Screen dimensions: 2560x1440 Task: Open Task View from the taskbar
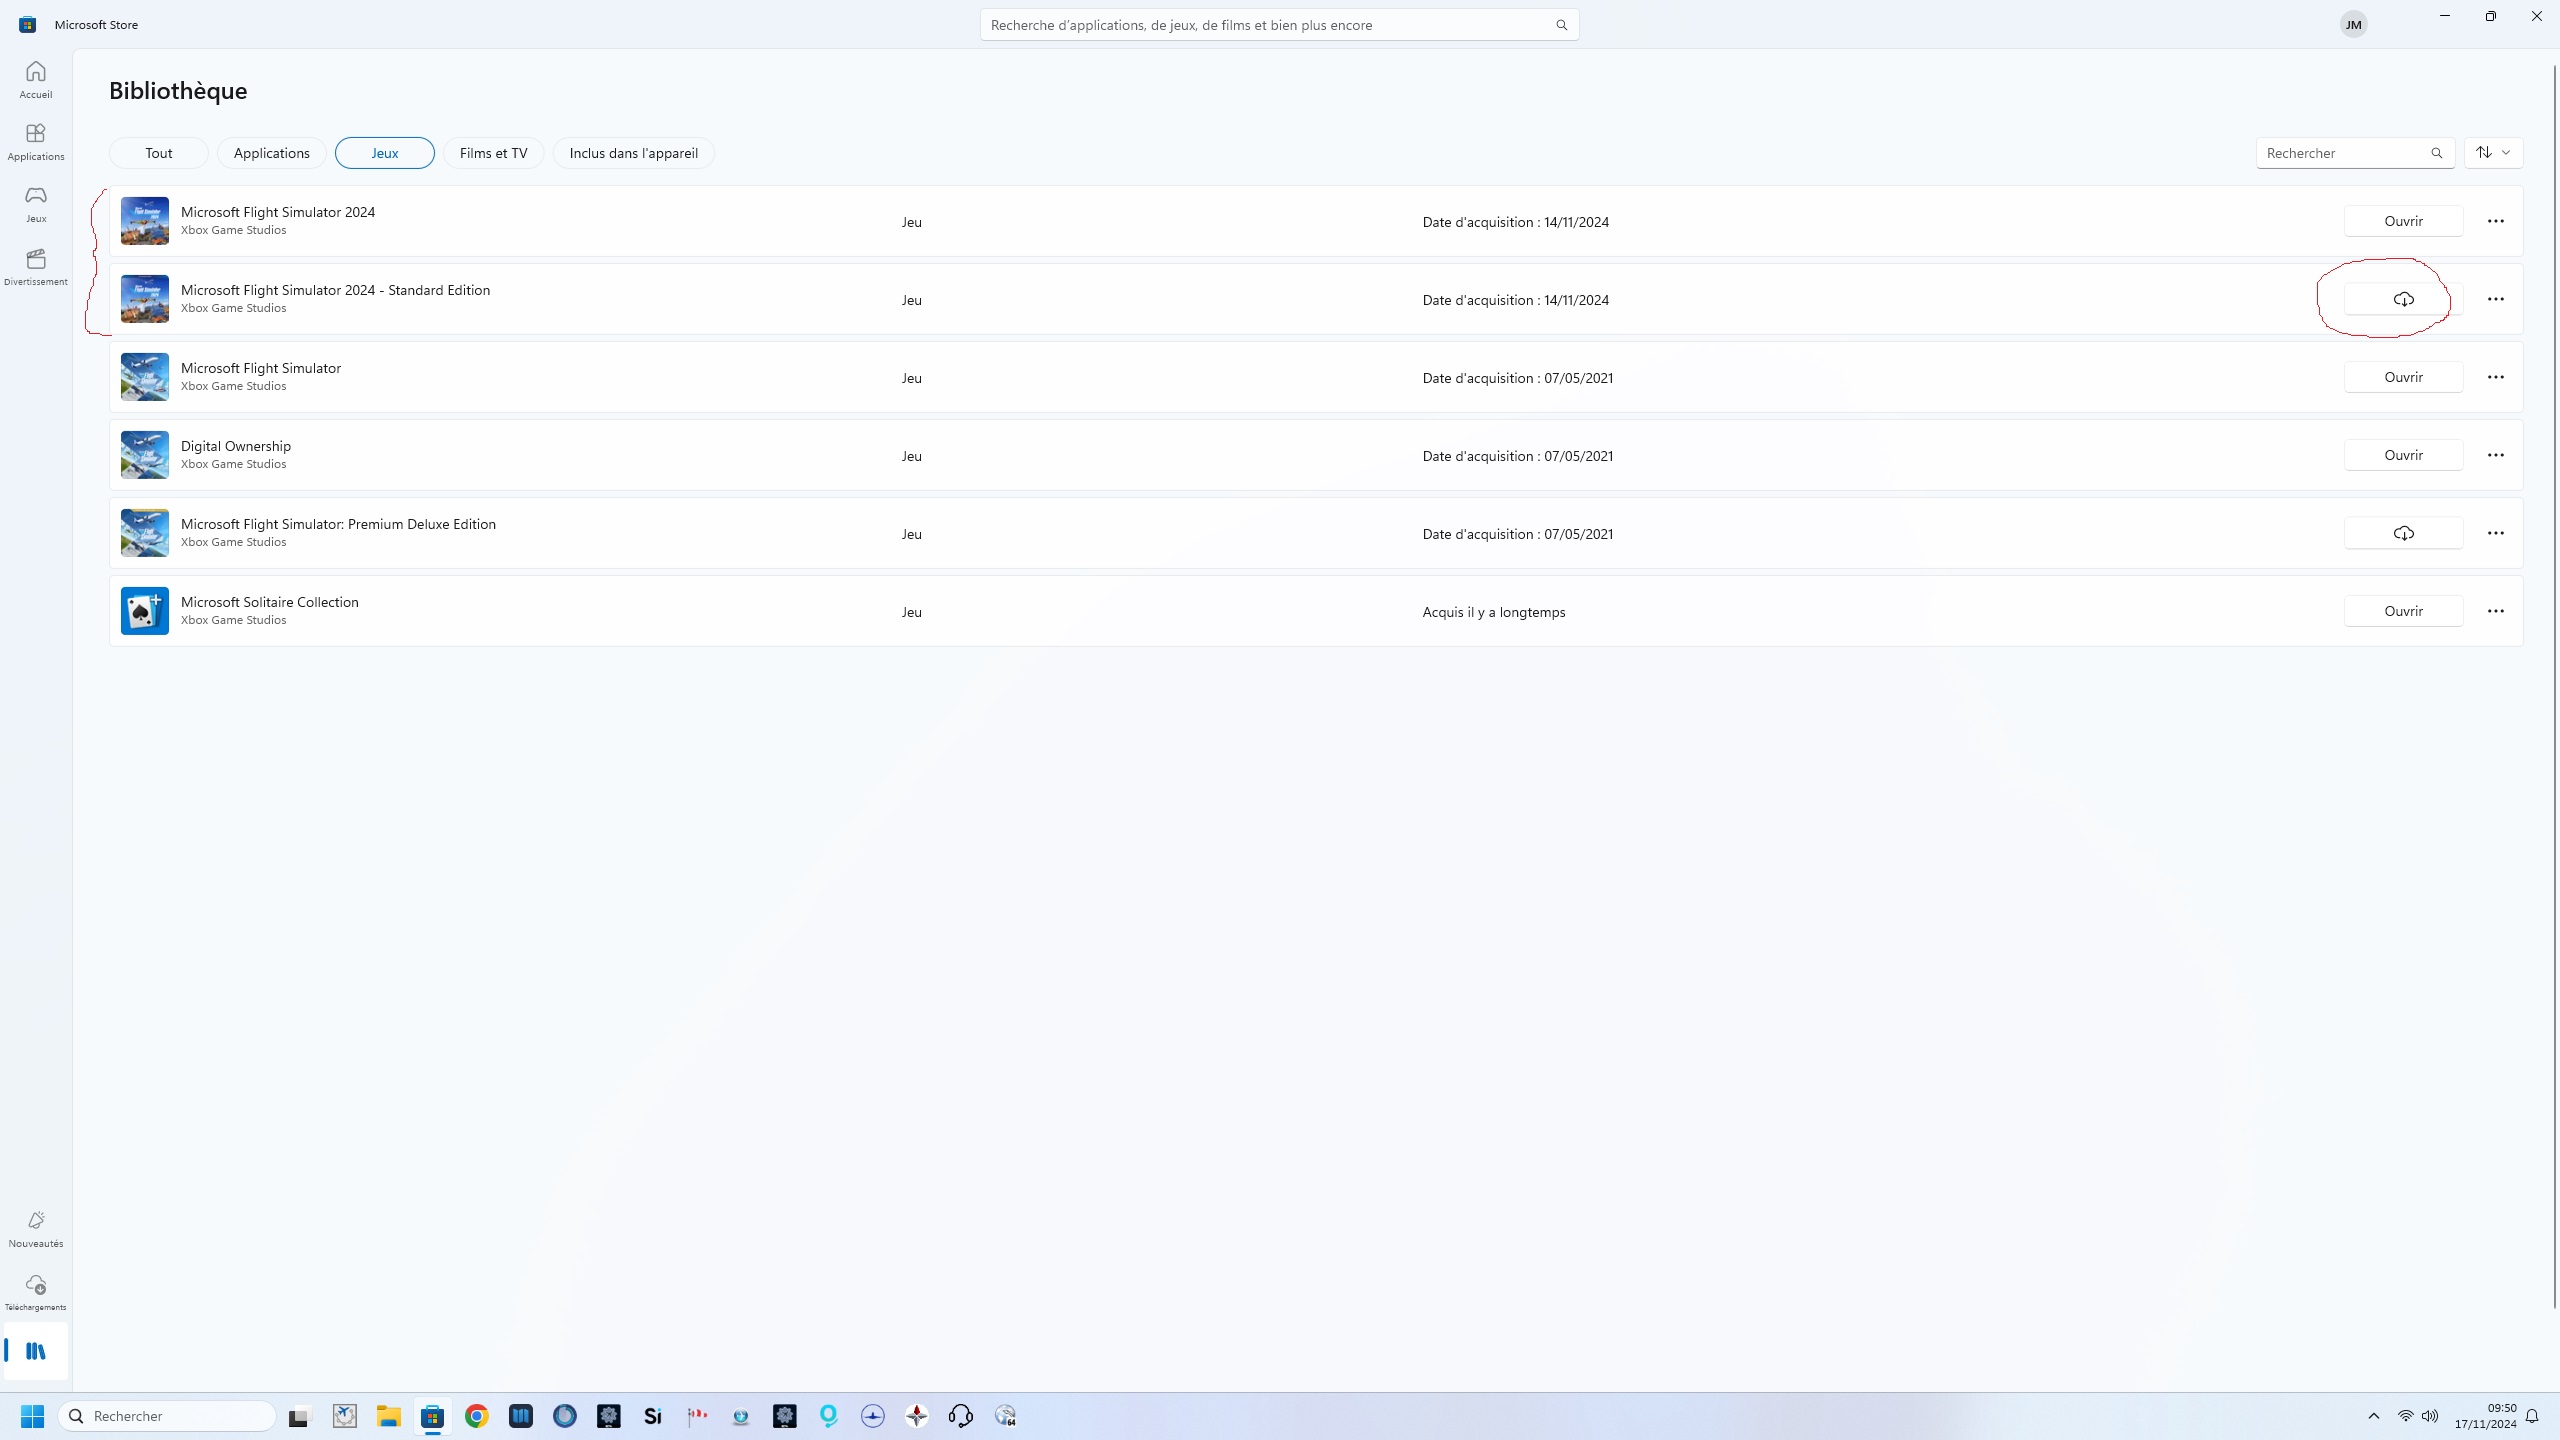pos(299,1416)
